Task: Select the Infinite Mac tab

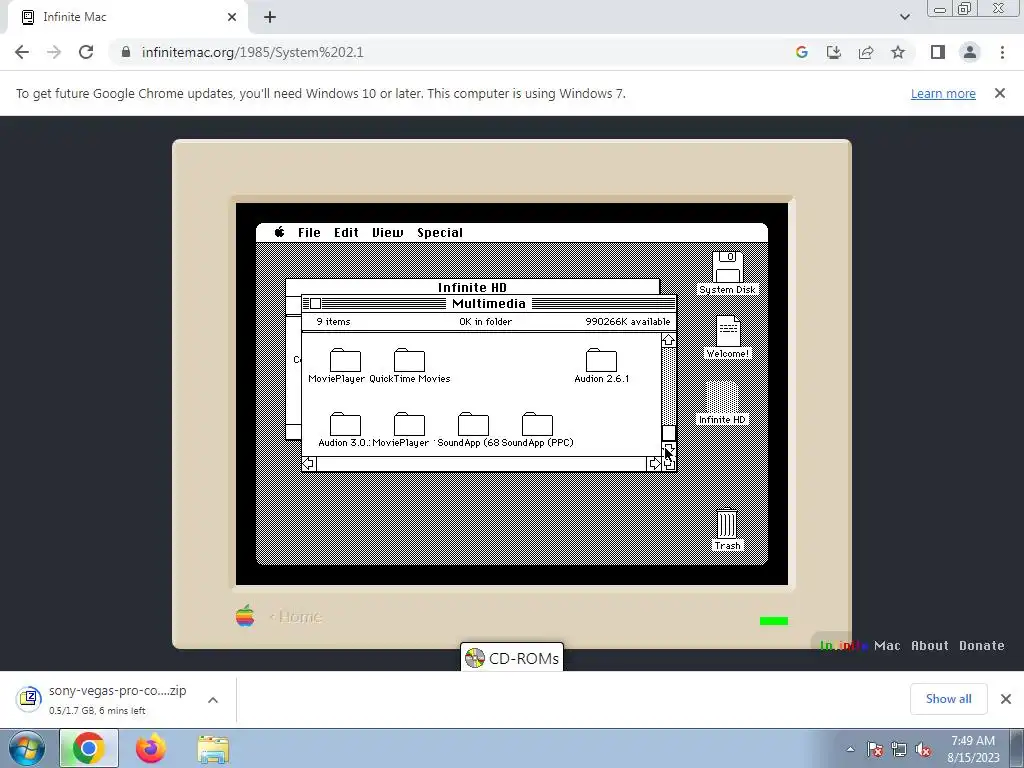Action: (127, 17)
